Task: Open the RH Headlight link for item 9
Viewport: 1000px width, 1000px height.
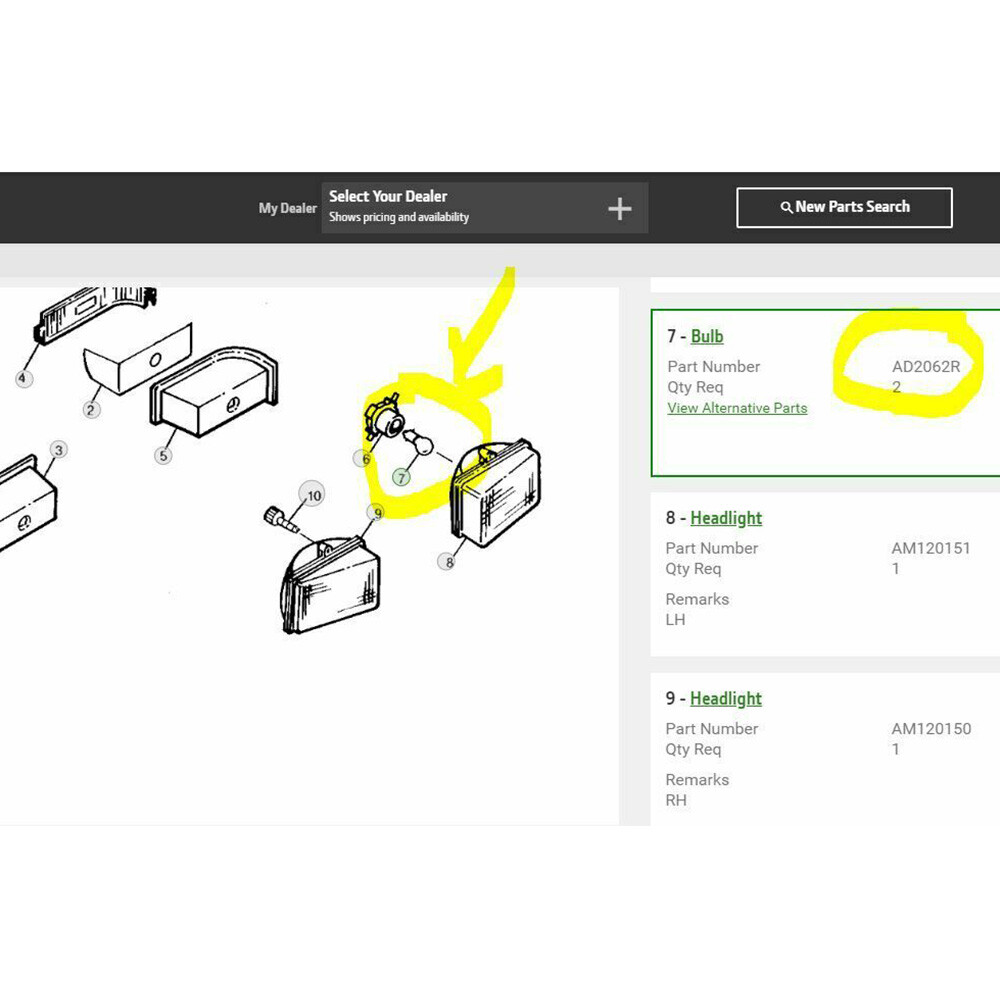Action: (x=726, y=698)
